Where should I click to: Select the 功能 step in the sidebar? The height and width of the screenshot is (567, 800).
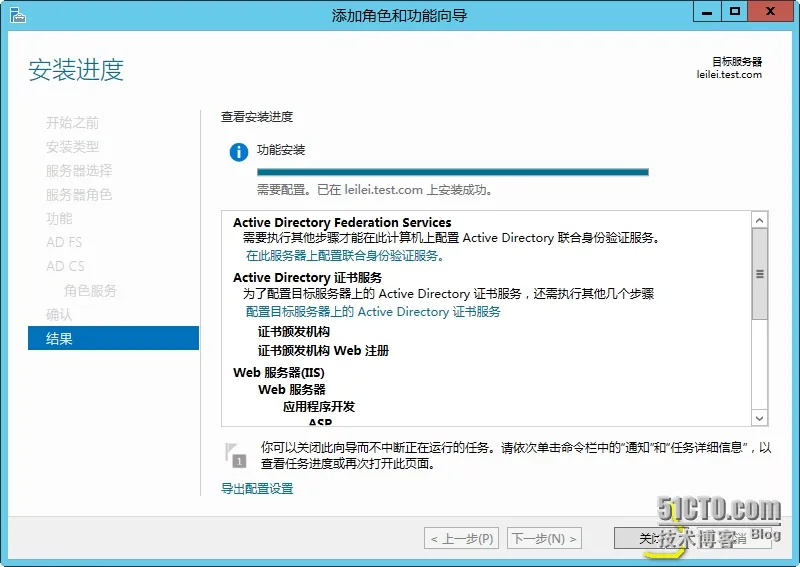point(59,219)
